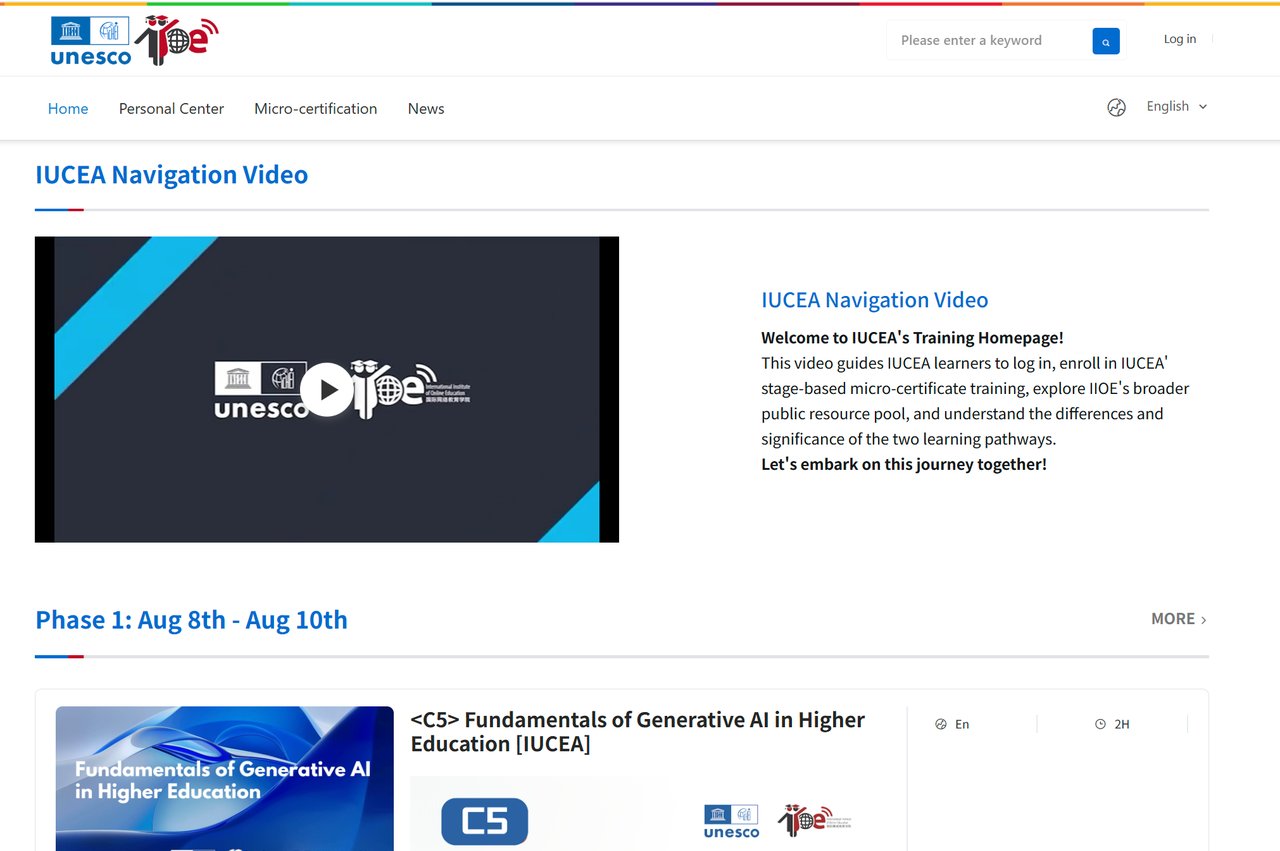1280x851 pixels.
Task: Click the UNESCO logo in course card
Action: pyautogui.click(x=731, y=821)
